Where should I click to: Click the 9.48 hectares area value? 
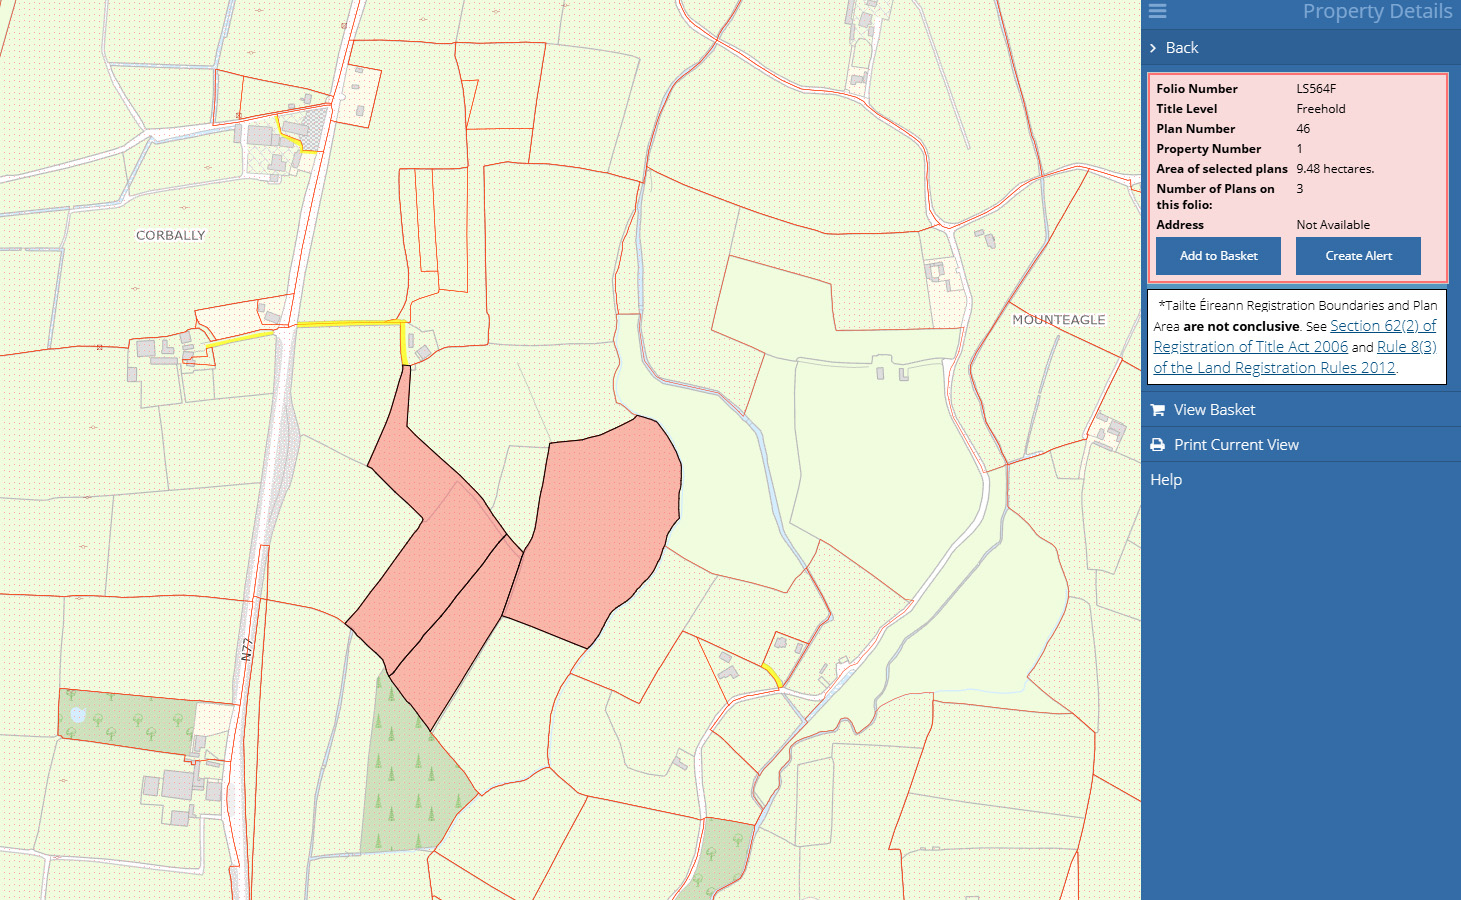pos(1335,169)
